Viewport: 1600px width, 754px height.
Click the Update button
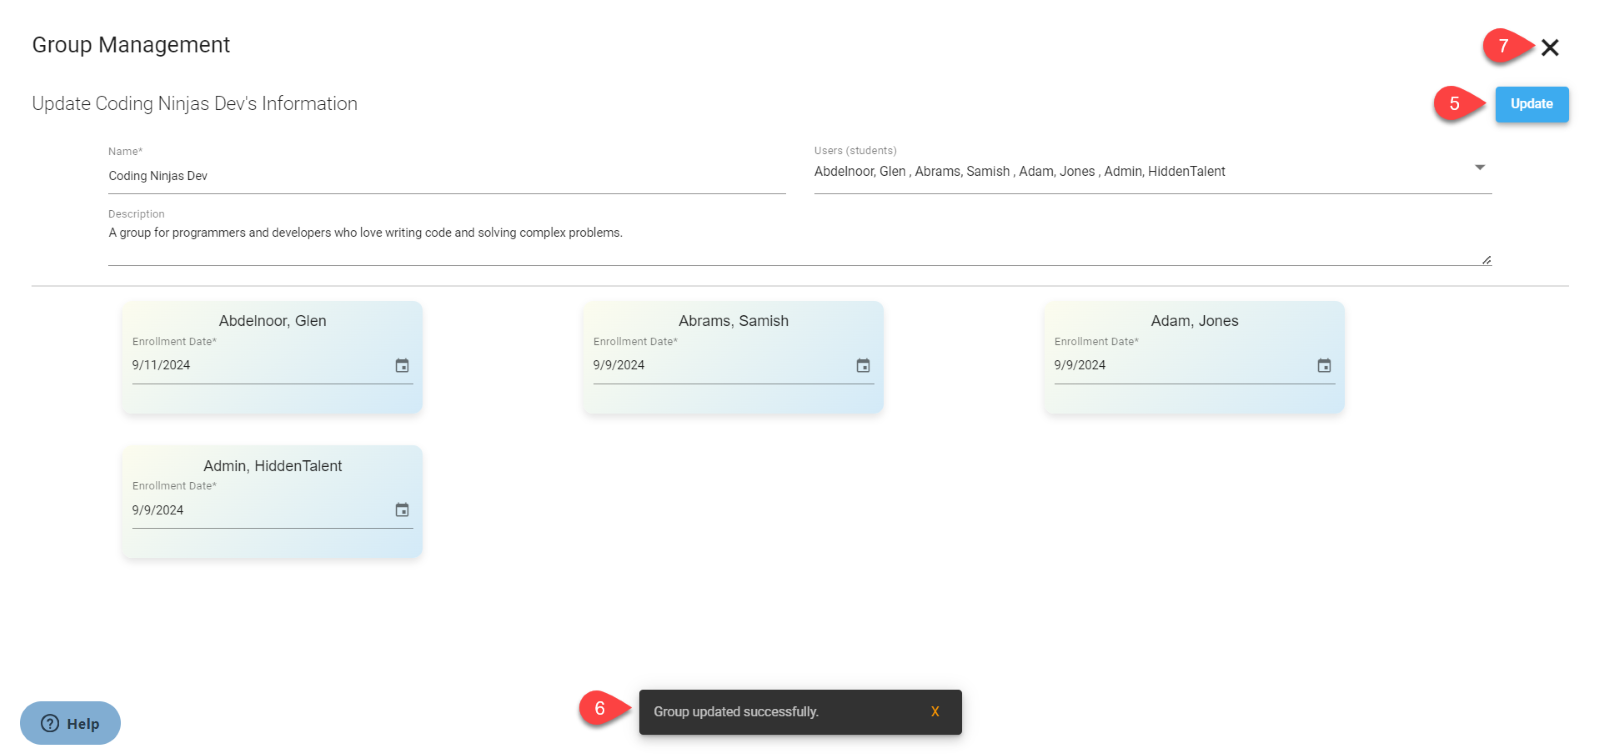click(1531, 104)
